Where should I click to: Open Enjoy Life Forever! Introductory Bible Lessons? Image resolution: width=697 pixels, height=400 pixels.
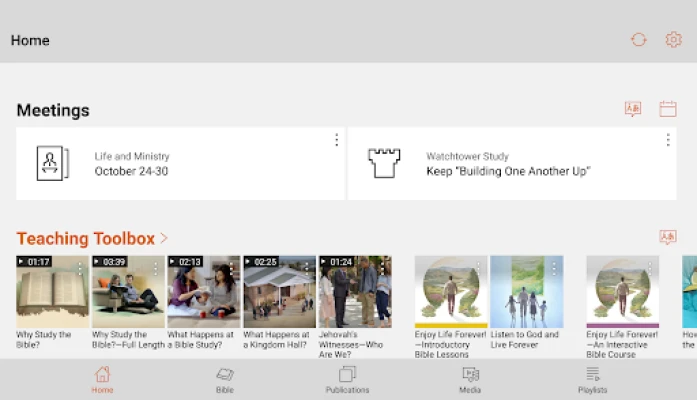tap(451, 292)
